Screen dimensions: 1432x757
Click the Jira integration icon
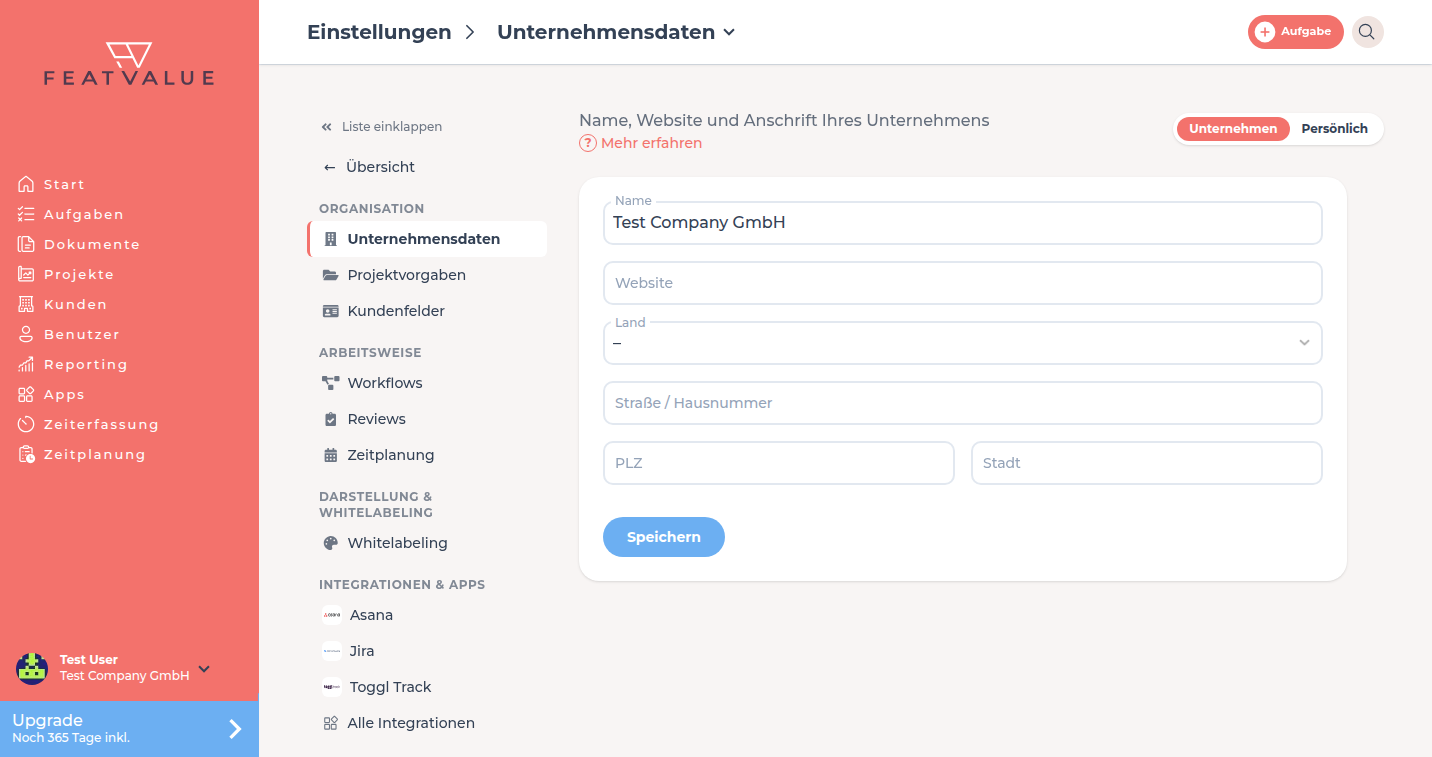point(332,651)
